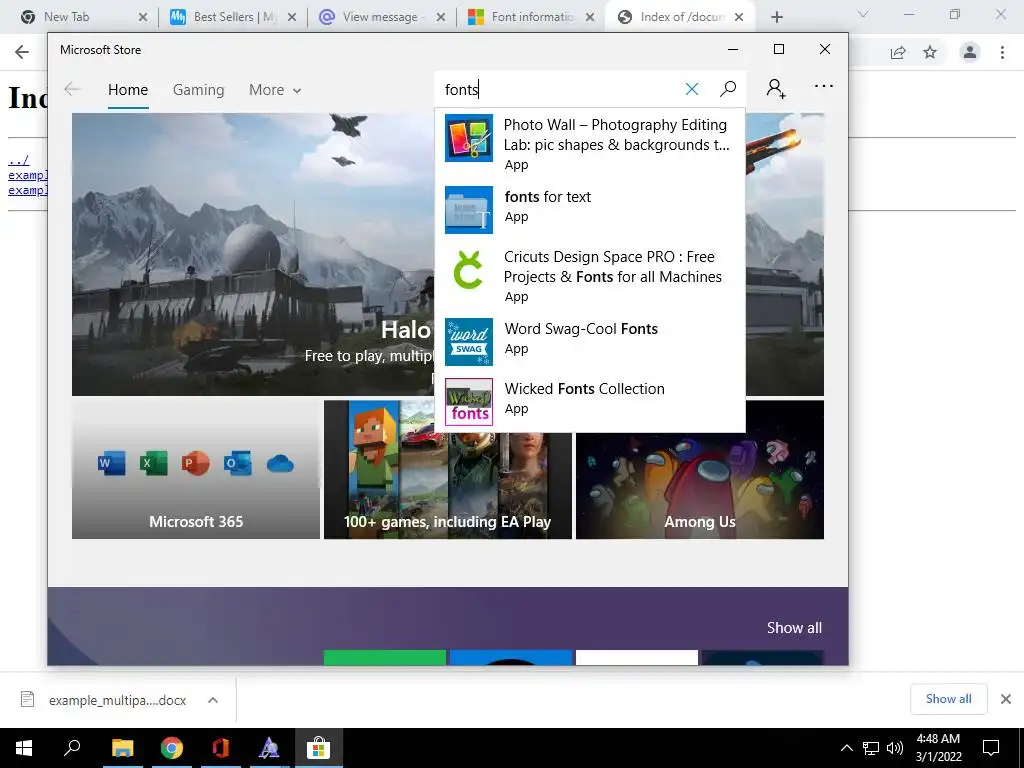Select 'fonts for text' suggestion text
The height and width of the screenshot is (768, 1024).
(x=547, y=197)
